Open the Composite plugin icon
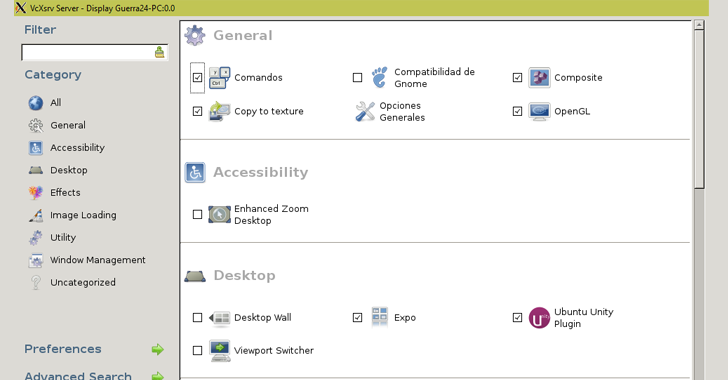The height and width of the screenshot is (380, 728). 539,78
